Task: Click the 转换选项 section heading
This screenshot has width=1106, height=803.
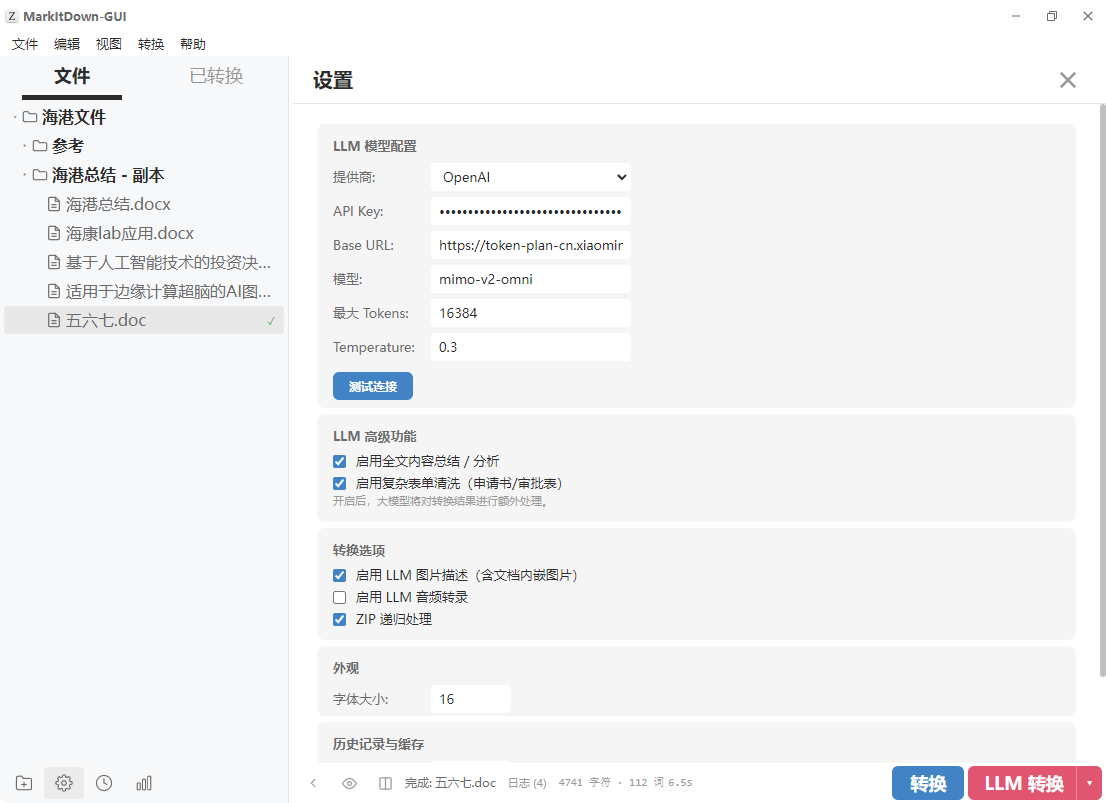Action: [x=359, y=550]
